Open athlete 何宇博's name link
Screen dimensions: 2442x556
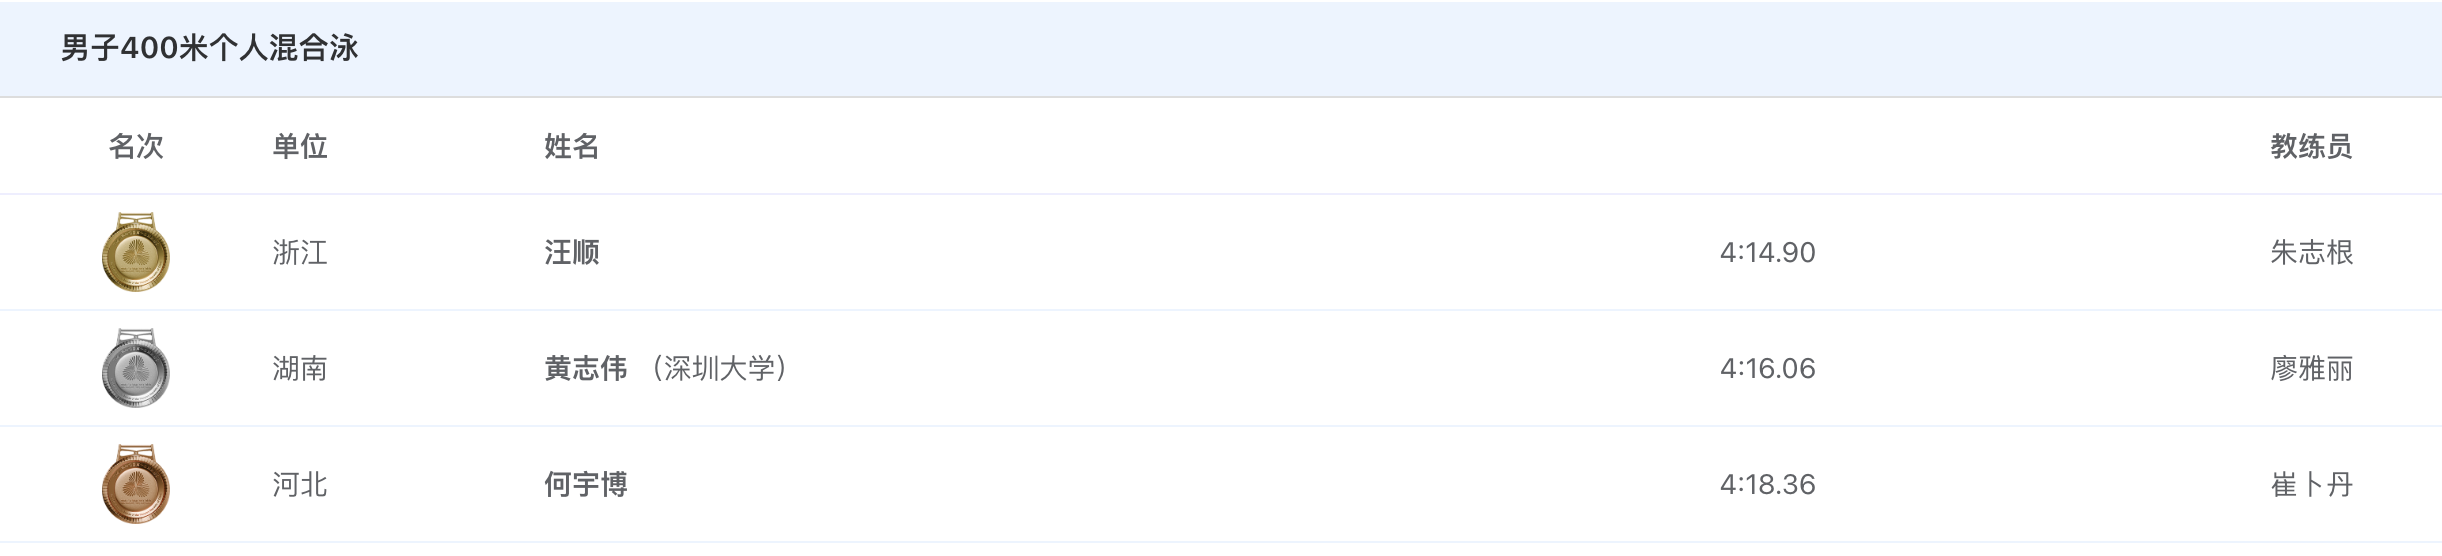[585, 485]
